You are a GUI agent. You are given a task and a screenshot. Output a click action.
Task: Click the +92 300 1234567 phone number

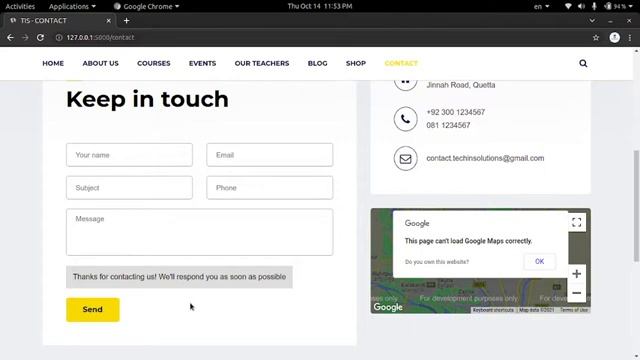pos(456,112)
